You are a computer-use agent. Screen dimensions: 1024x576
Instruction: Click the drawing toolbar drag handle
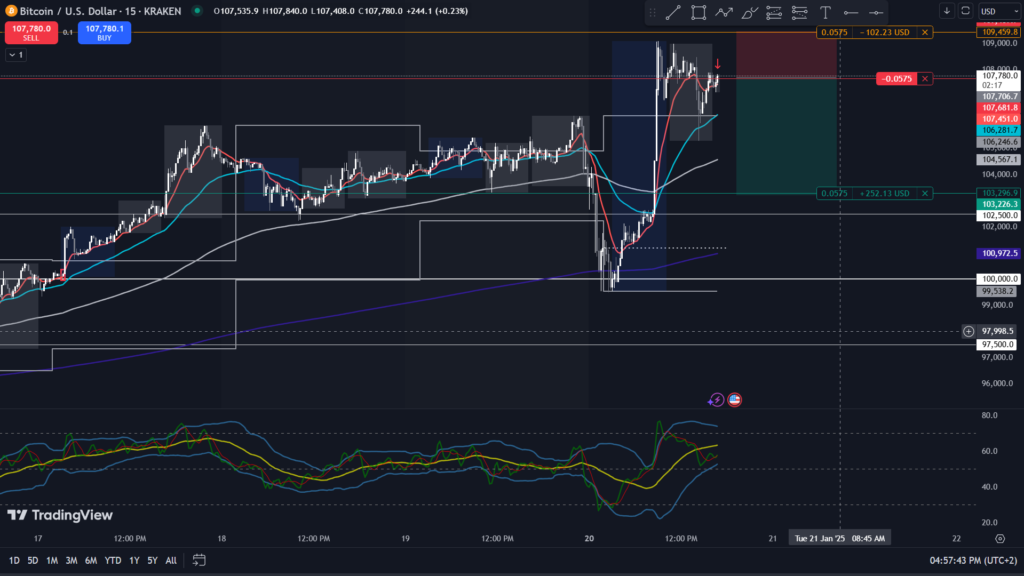tap(653, 12)
